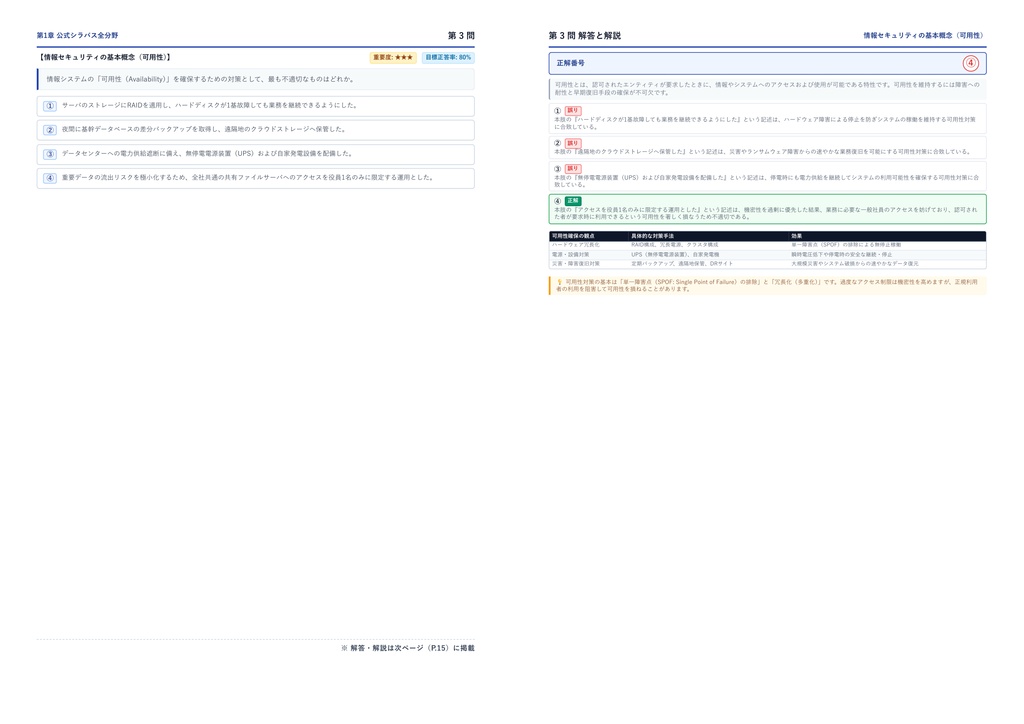Click the circled ④ correct answer number

click(970, 63)
